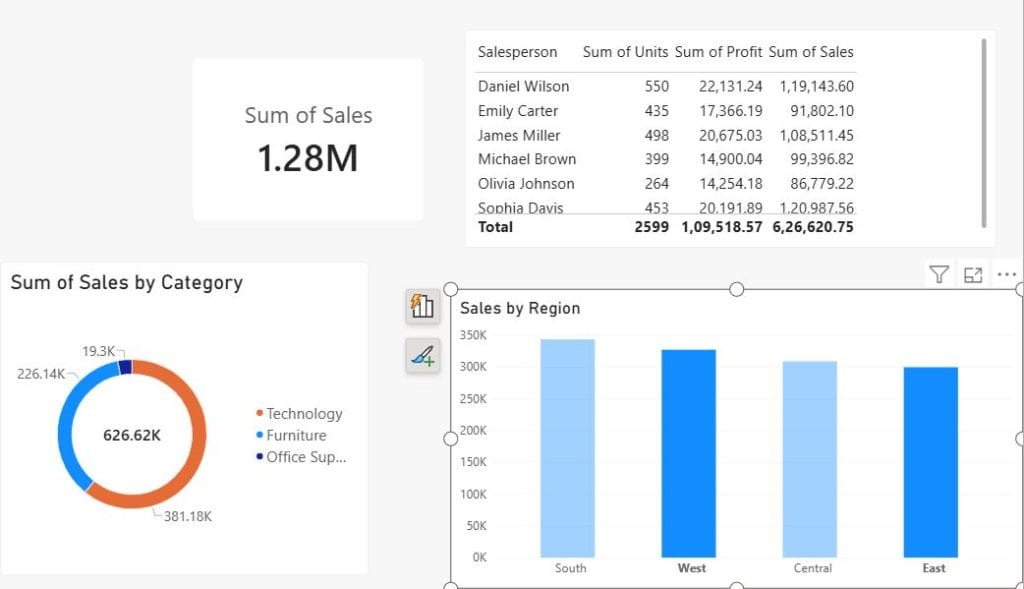Click the South axis label
Image resolution: width=1024 pixels, height=589 pixels.
[570, 568]
